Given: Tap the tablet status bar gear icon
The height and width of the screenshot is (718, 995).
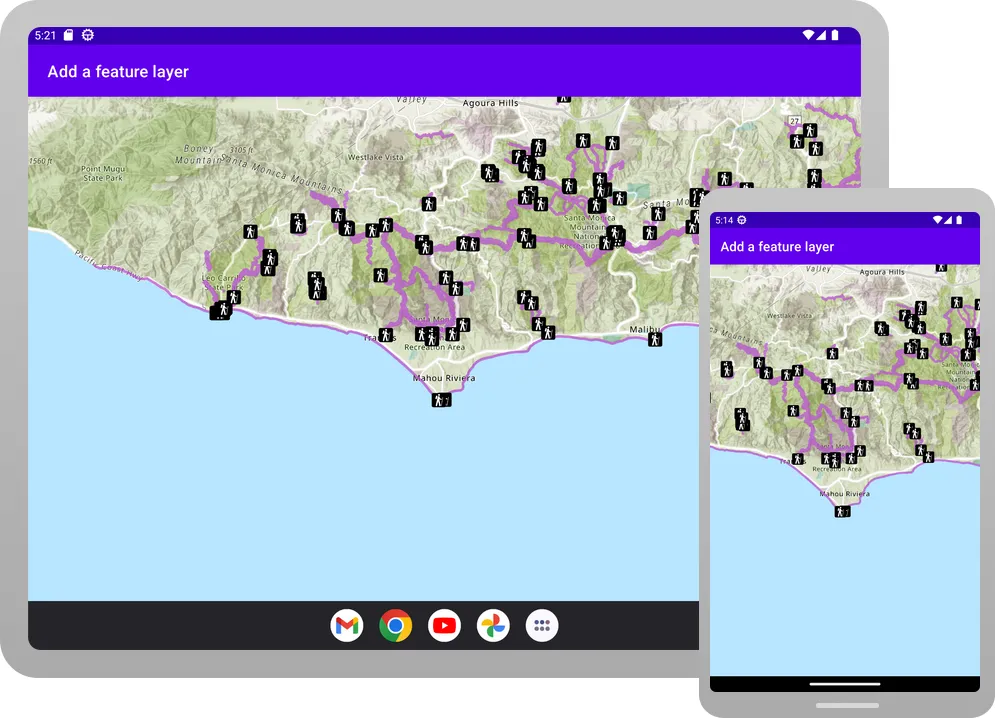Looking at the screenshot, I should (x=88, y=35).
